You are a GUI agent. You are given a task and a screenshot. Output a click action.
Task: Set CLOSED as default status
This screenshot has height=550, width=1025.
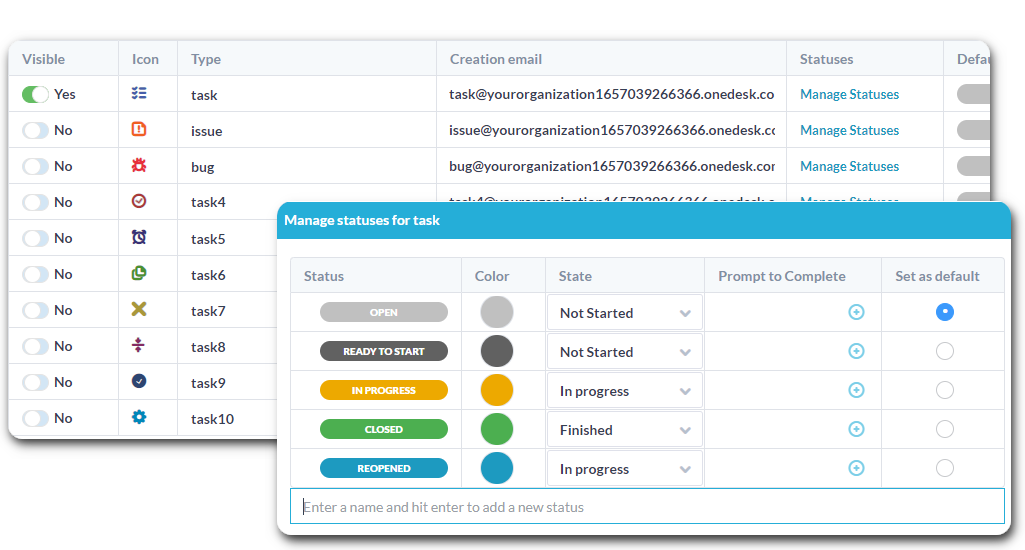(944, 429)
